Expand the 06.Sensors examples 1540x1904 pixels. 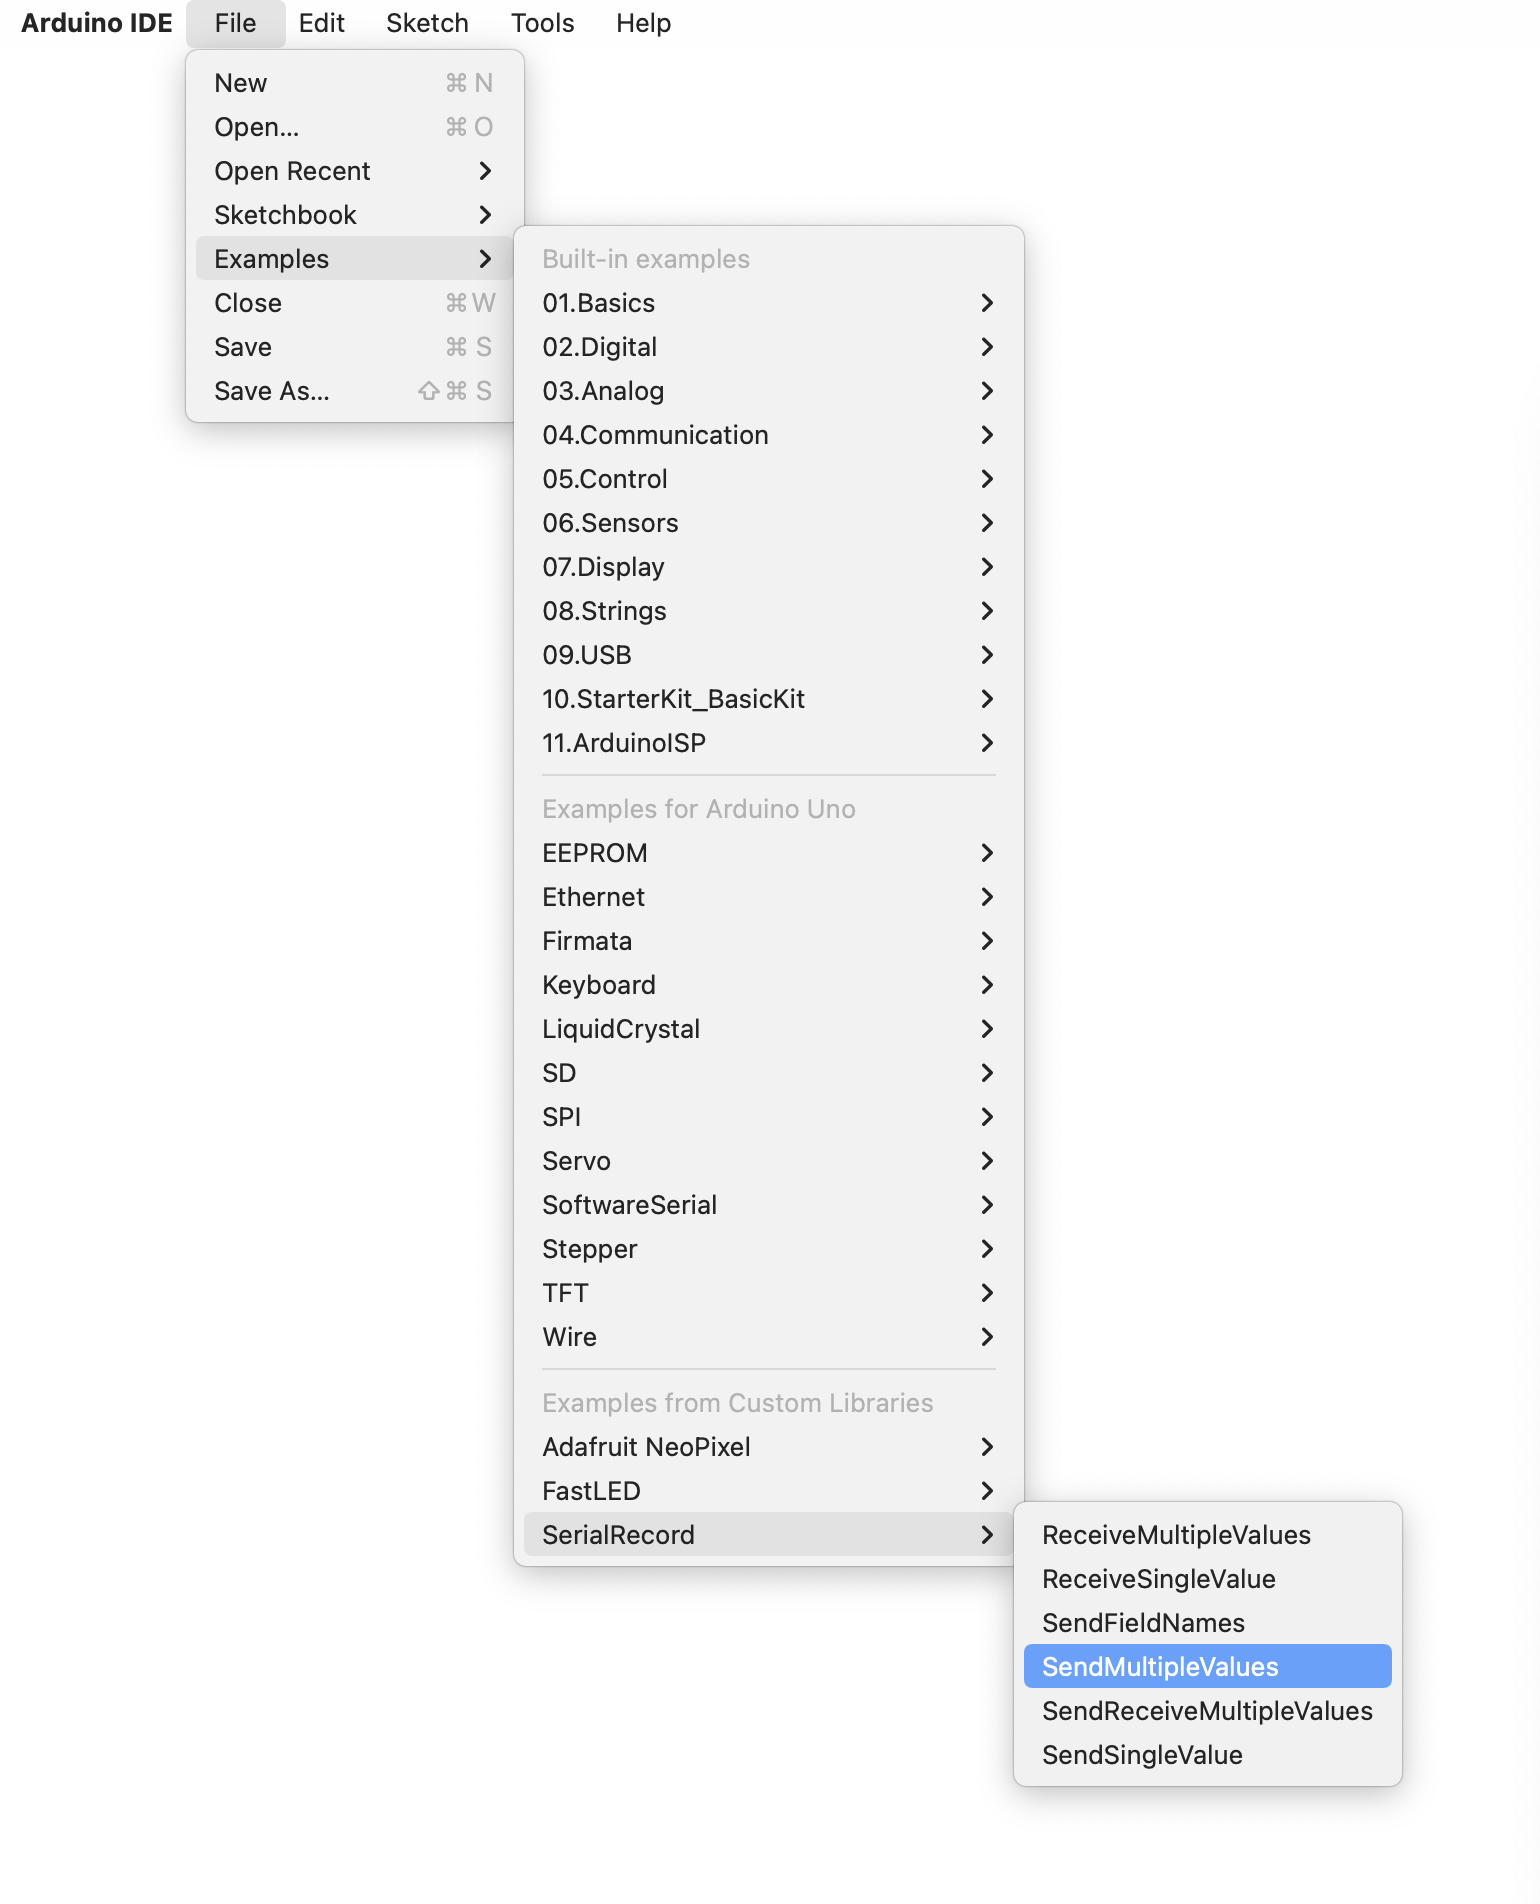point(768,523)
